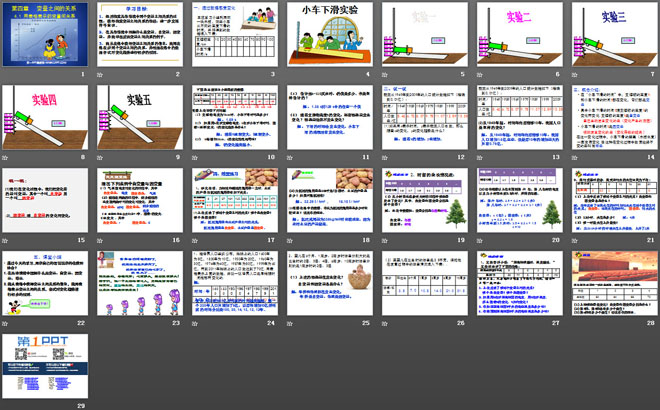Select slide 22 Mickey Mouse summary thumbnail
The width and height of the screenshot is (660, 410).
pyautogui.click(x=45, y=283)
